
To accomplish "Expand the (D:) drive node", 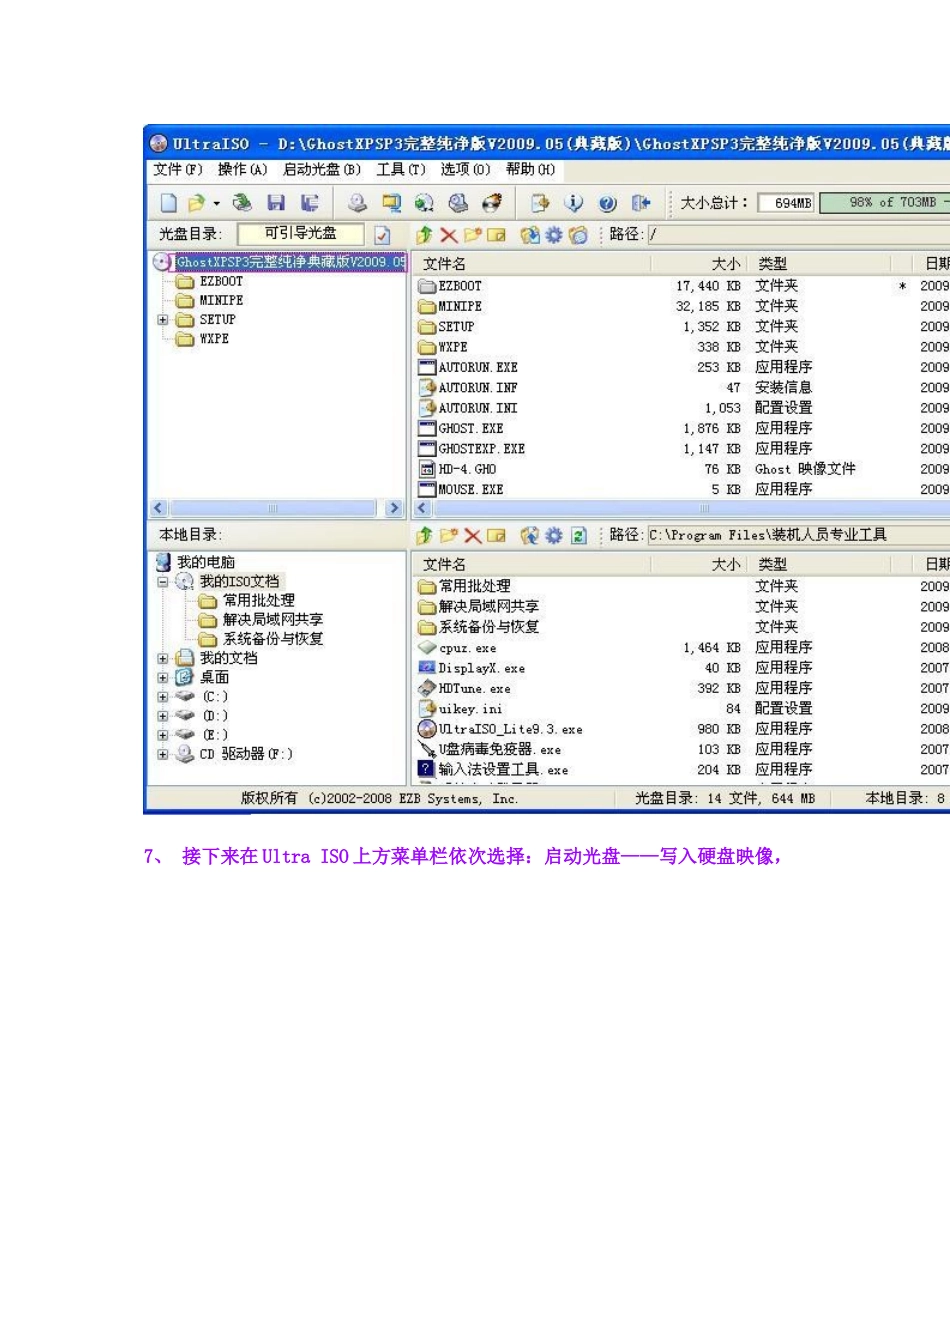I will (x=163, y=716).
